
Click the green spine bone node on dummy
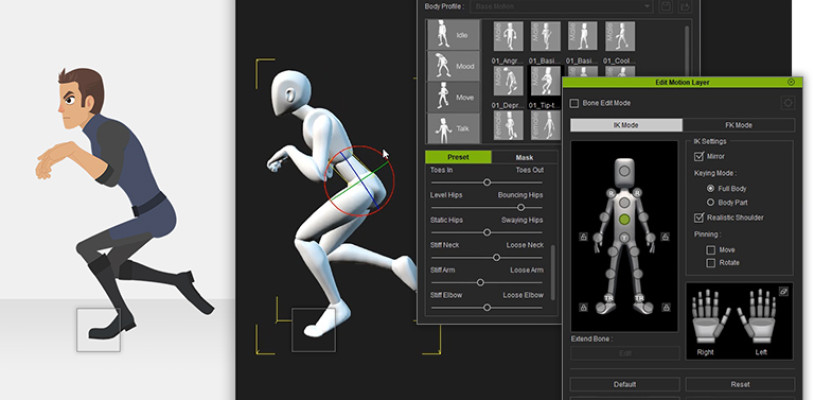click(x=624, y=217)
